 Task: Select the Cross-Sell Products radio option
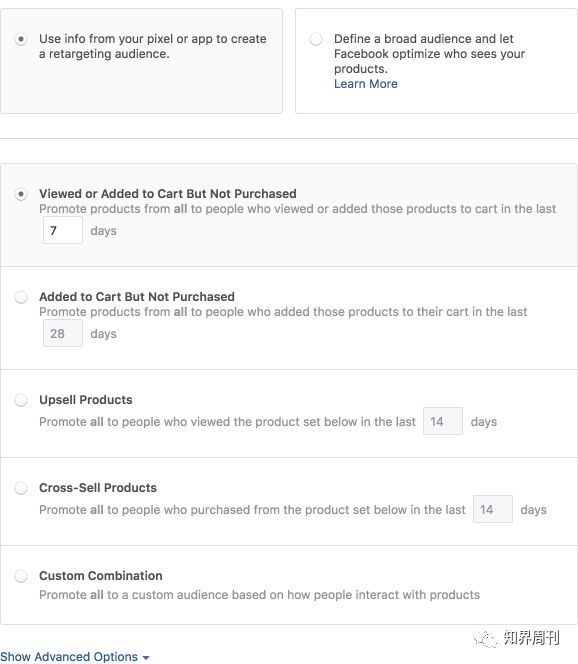pos(21,488)
